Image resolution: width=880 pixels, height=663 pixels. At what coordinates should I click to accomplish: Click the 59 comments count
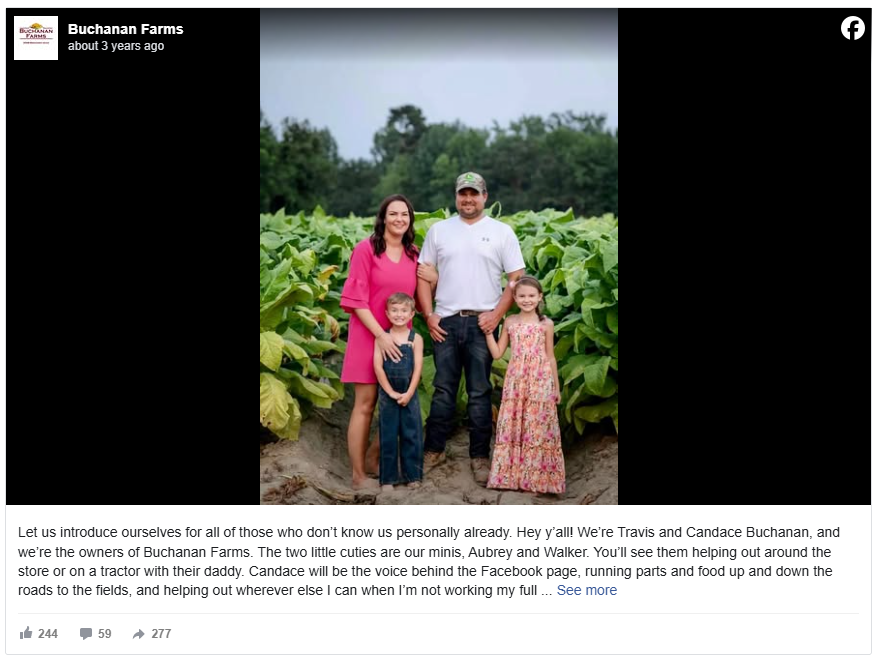point(104,634)
